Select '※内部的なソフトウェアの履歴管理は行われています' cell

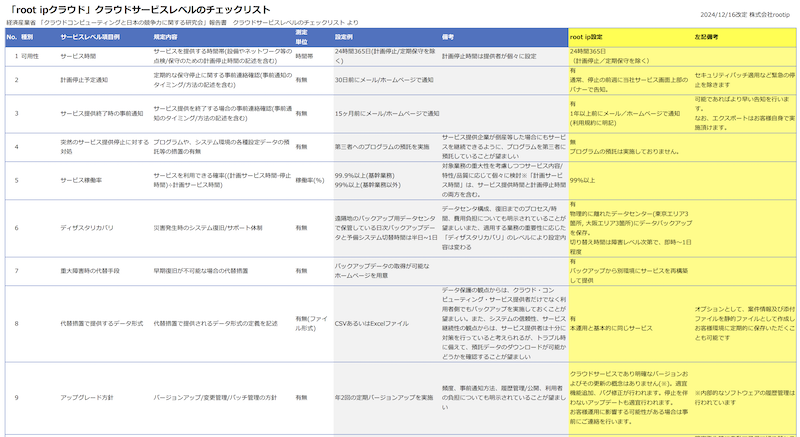pos(744,397)
